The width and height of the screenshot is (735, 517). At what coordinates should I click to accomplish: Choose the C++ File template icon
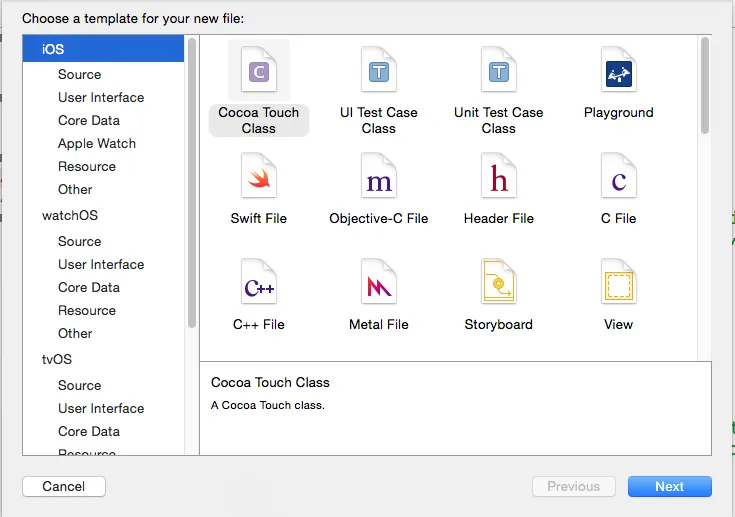coord(258,286)
